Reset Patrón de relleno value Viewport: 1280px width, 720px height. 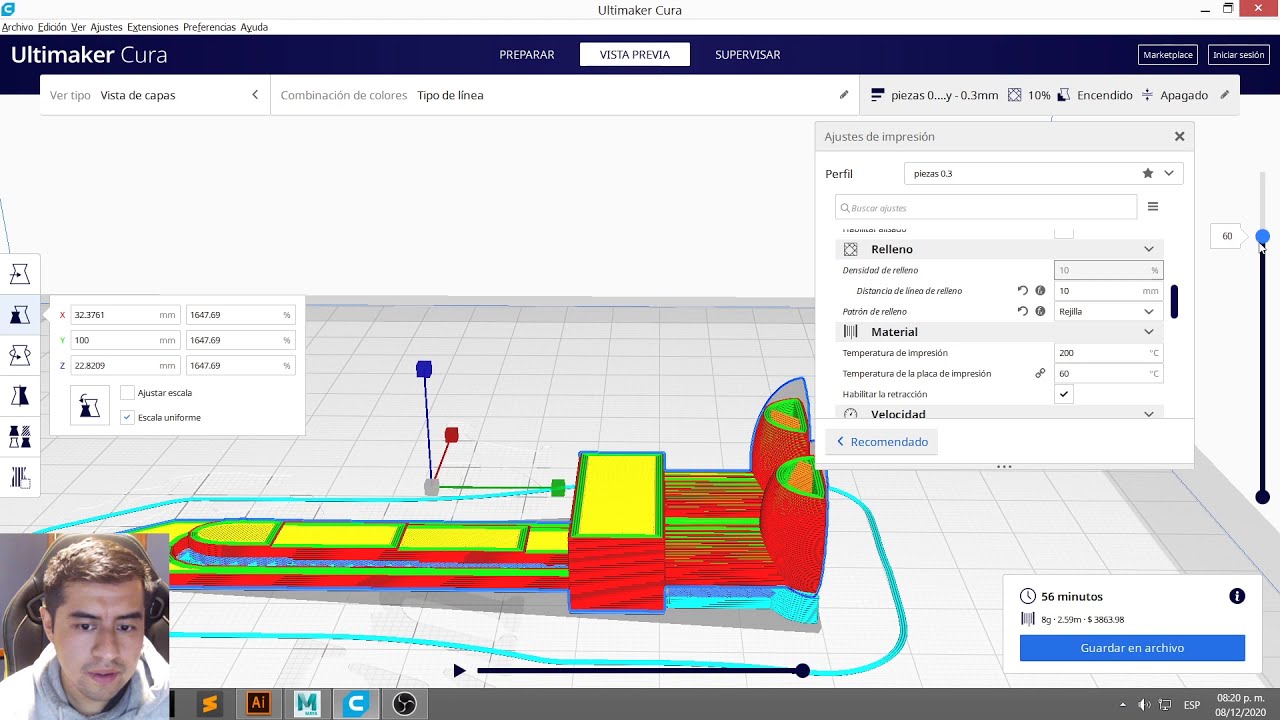click(x=1022, y=311)
